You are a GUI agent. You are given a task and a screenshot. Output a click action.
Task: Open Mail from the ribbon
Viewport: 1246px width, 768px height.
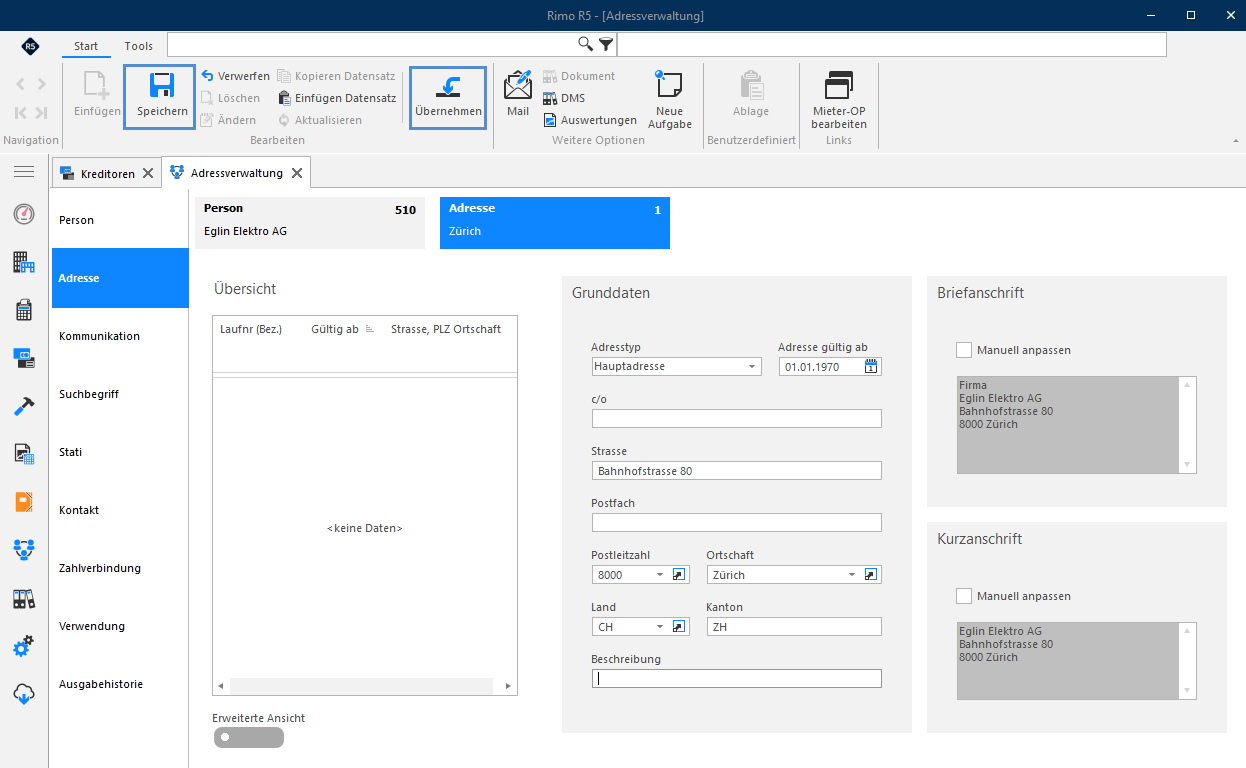(x=518, y=93)
